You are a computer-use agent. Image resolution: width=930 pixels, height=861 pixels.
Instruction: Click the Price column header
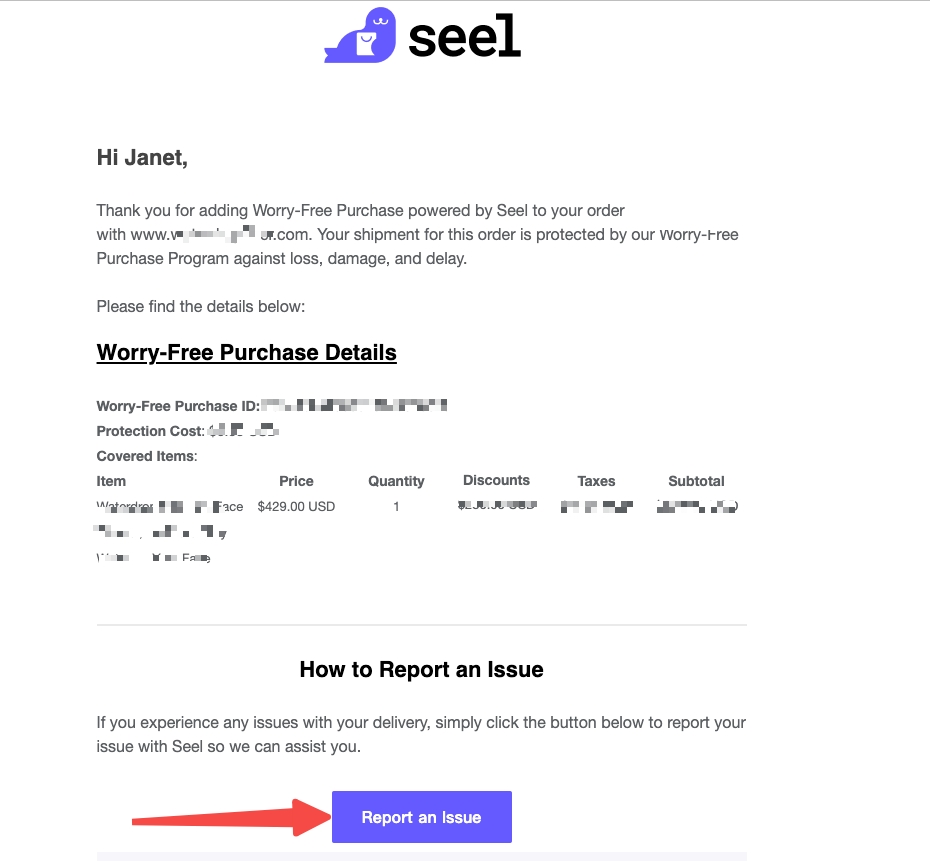point(296,481)
